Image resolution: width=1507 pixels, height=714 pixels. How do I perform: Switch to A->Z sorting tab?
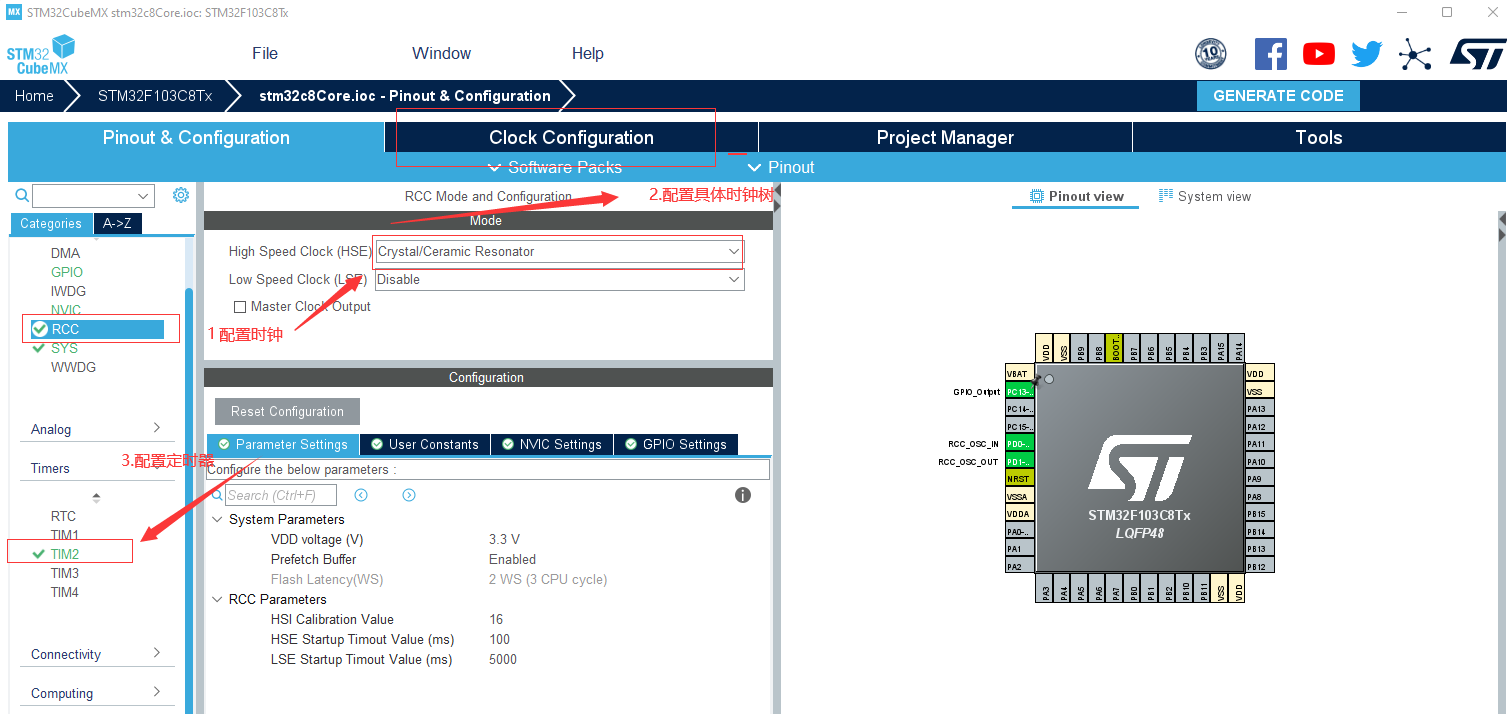(118, 223)
